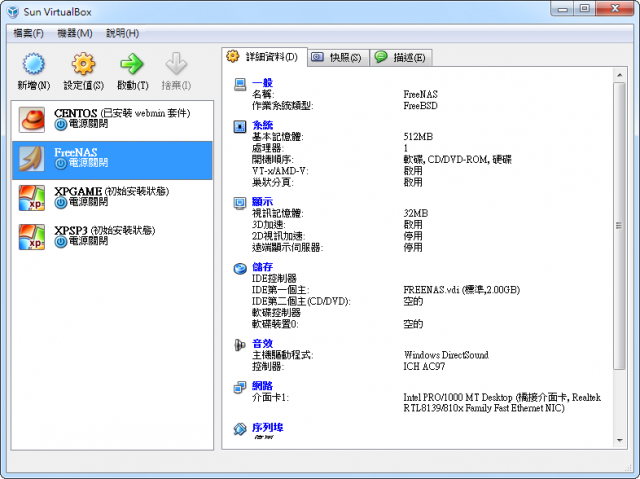Click the Discard (捨棄) arrow icon

coord(176,64)
